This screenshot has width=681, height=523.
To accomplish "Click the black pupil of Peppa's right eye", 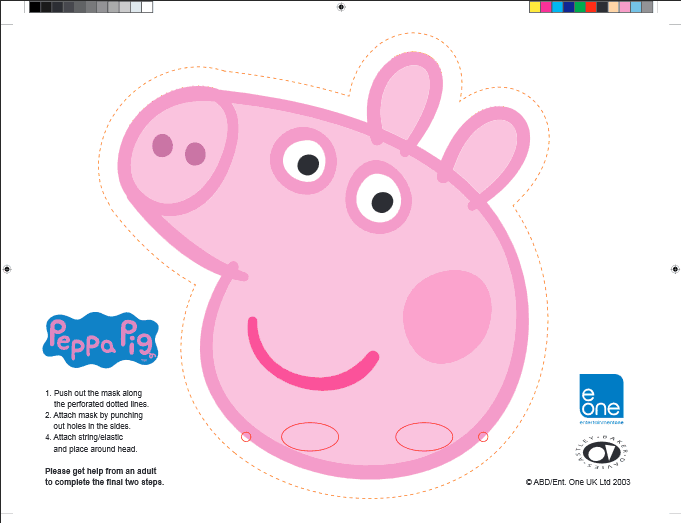I will click(x=382, y=202).
